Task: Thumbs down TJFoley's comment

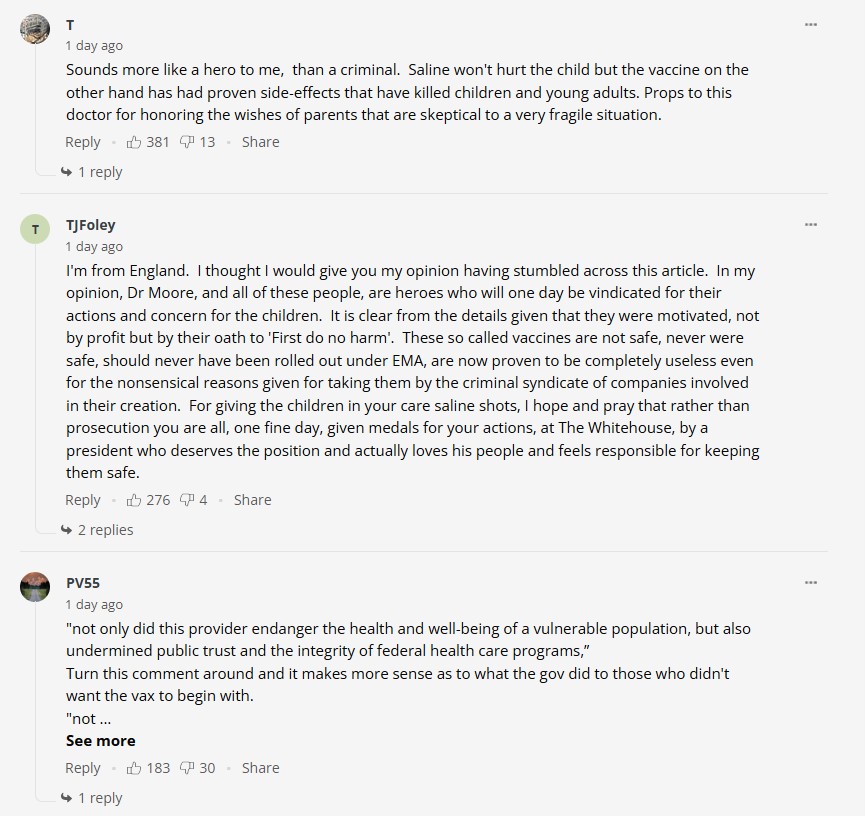Action: pyautogui.click(x=186, y=500)
